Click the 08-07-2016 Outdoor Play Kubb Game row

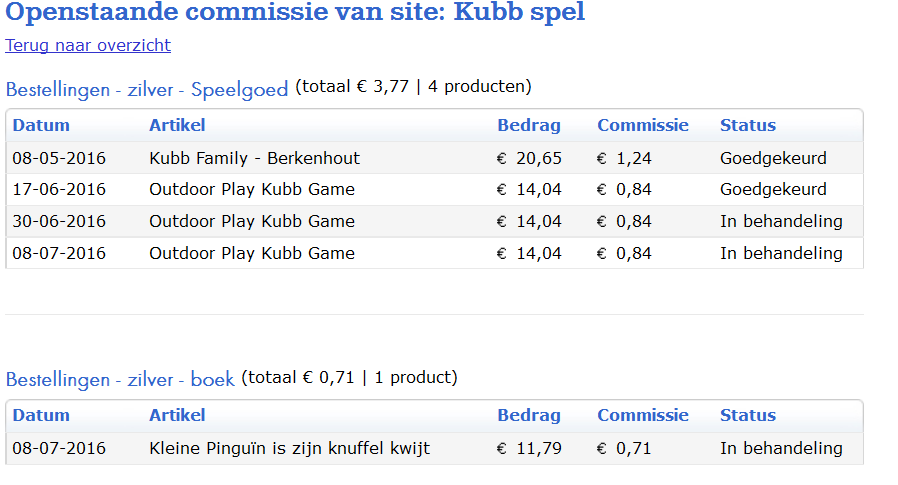(435, 253)
